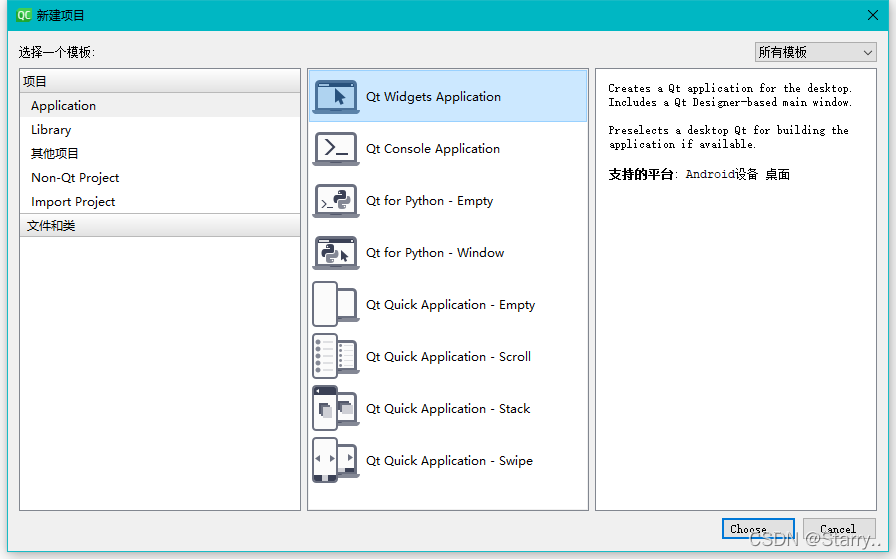Click the Qt Quick Application - Stack label
Viewport: 896px width, 559px height.
(448, 409)
